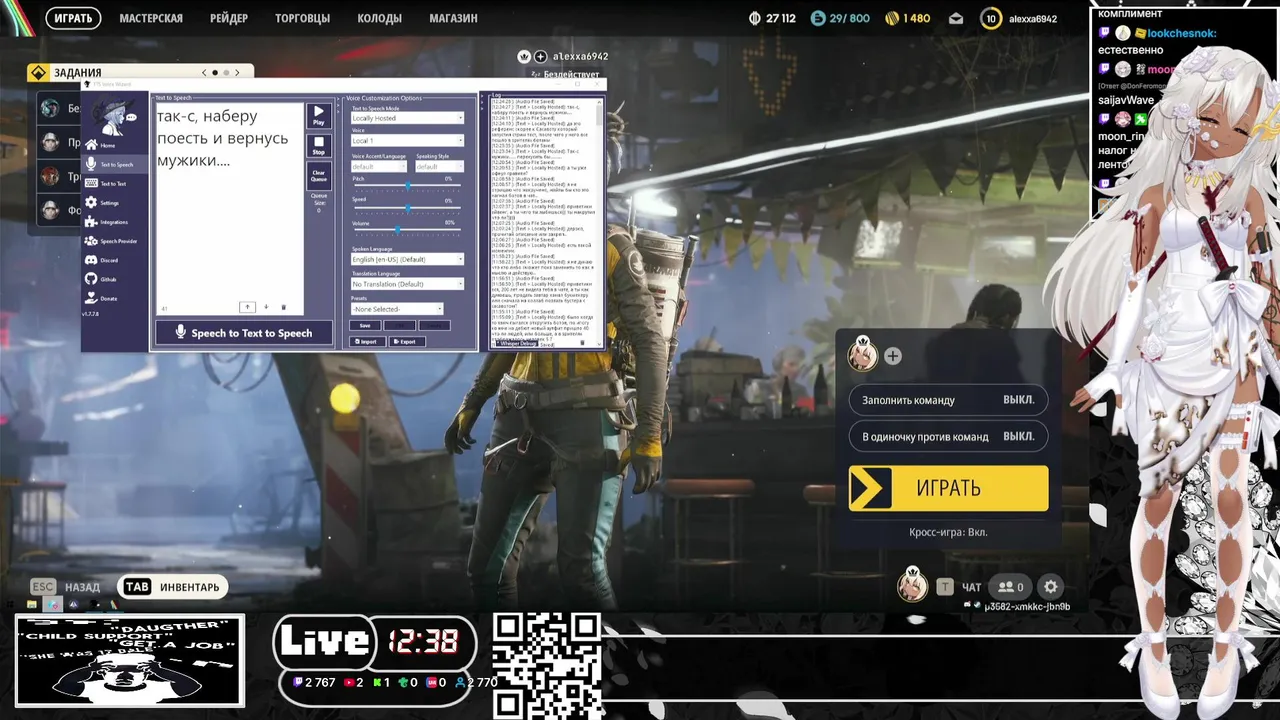Start Speech to Text to Speech
Image resolution: width=1280 pixels, height=720 pixels.
point(244,333)
